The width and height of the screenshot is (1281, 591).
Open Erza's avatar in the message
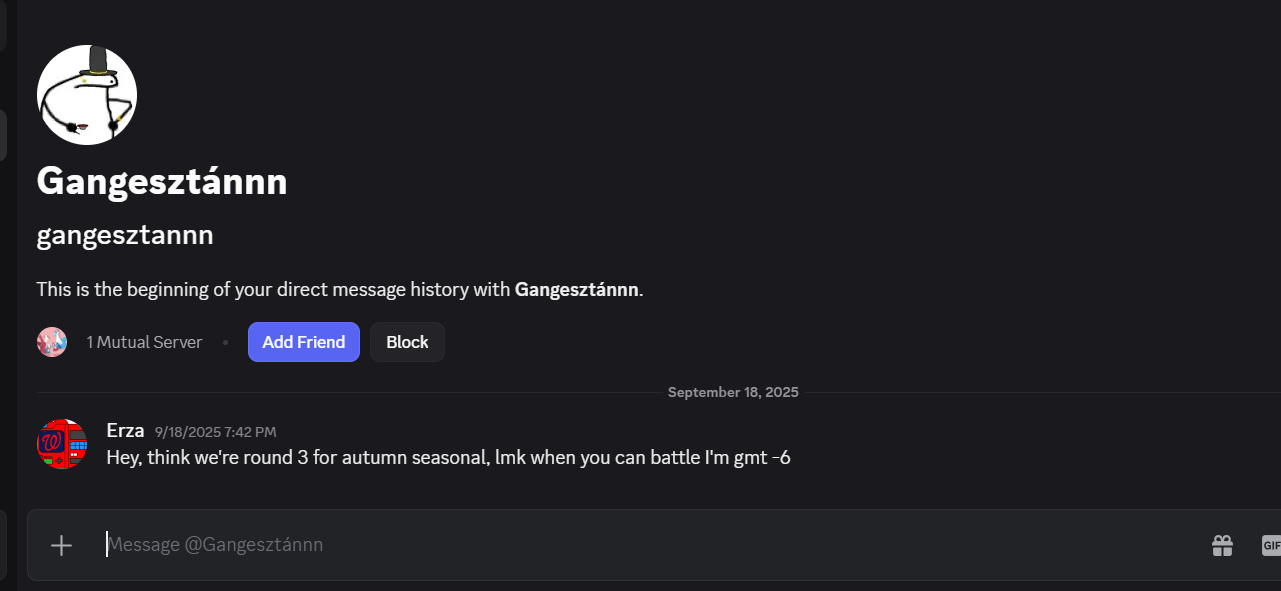tap(62, 444)
